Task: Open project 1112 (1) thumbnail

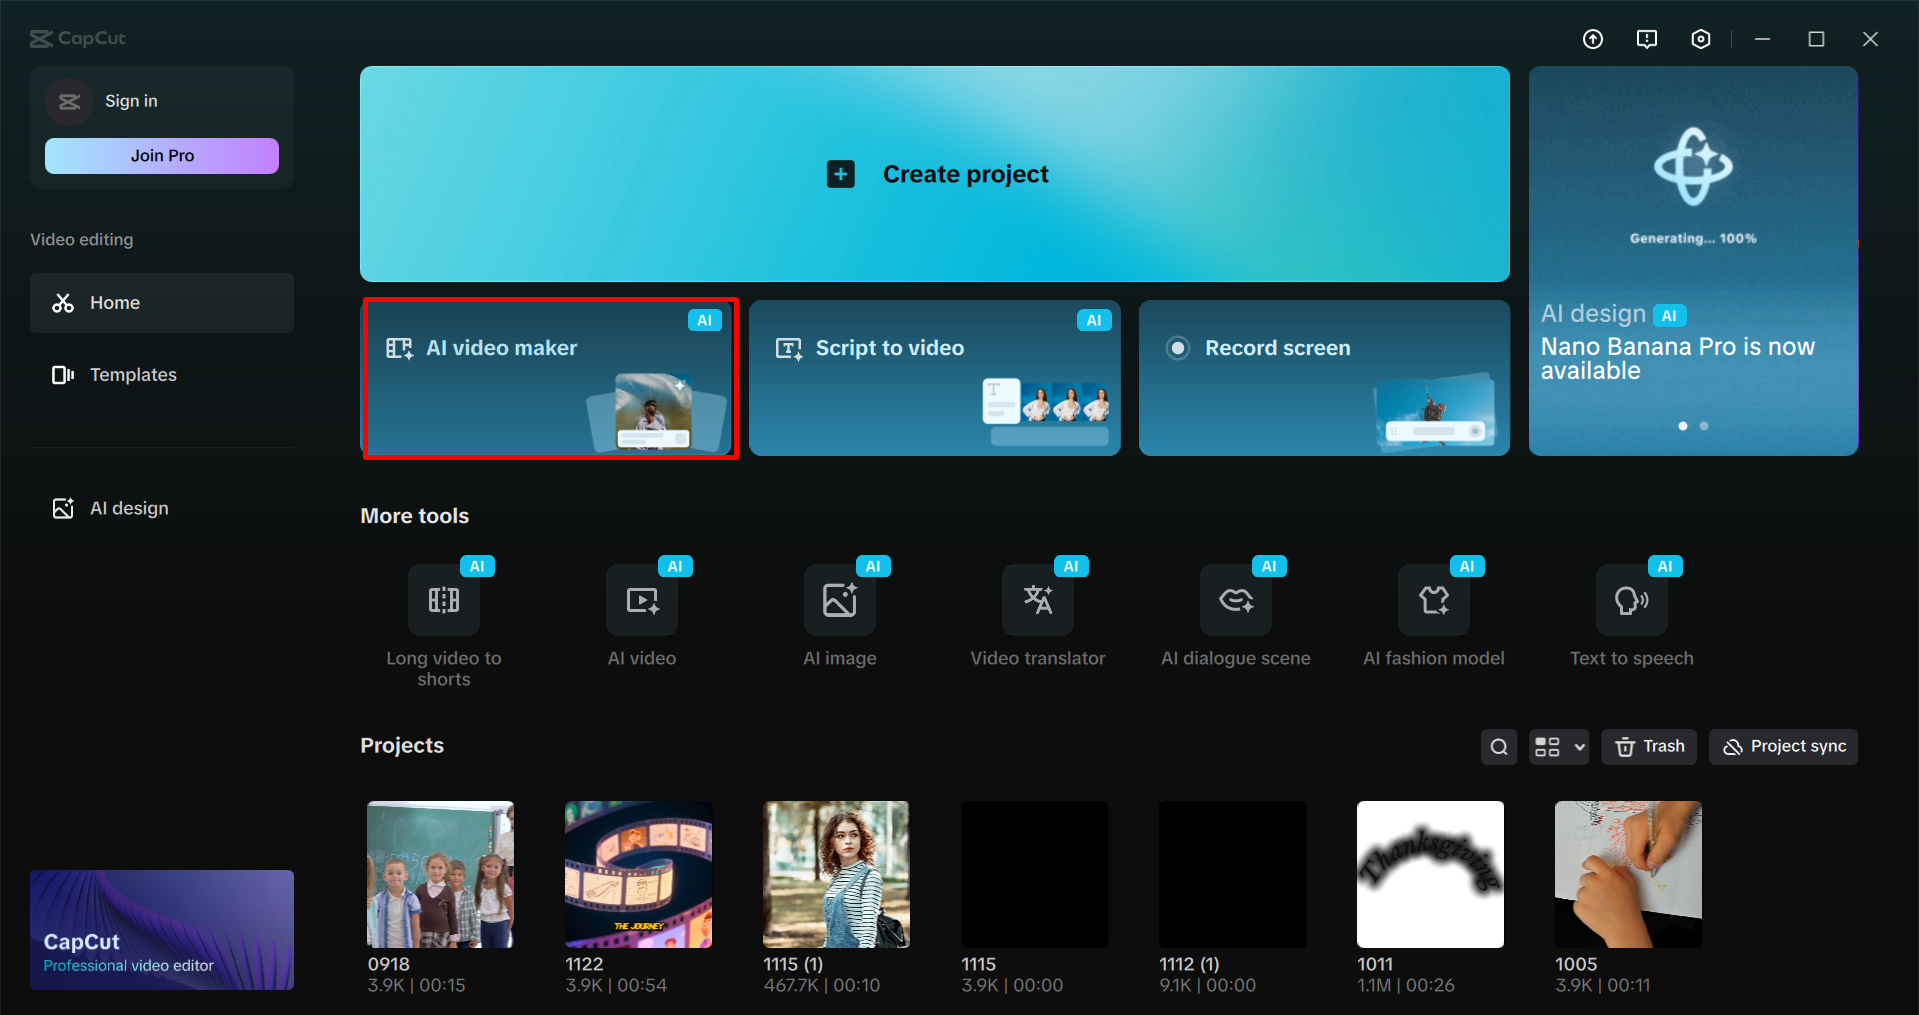Action: pyautogui.click(x=1232, y=874)
